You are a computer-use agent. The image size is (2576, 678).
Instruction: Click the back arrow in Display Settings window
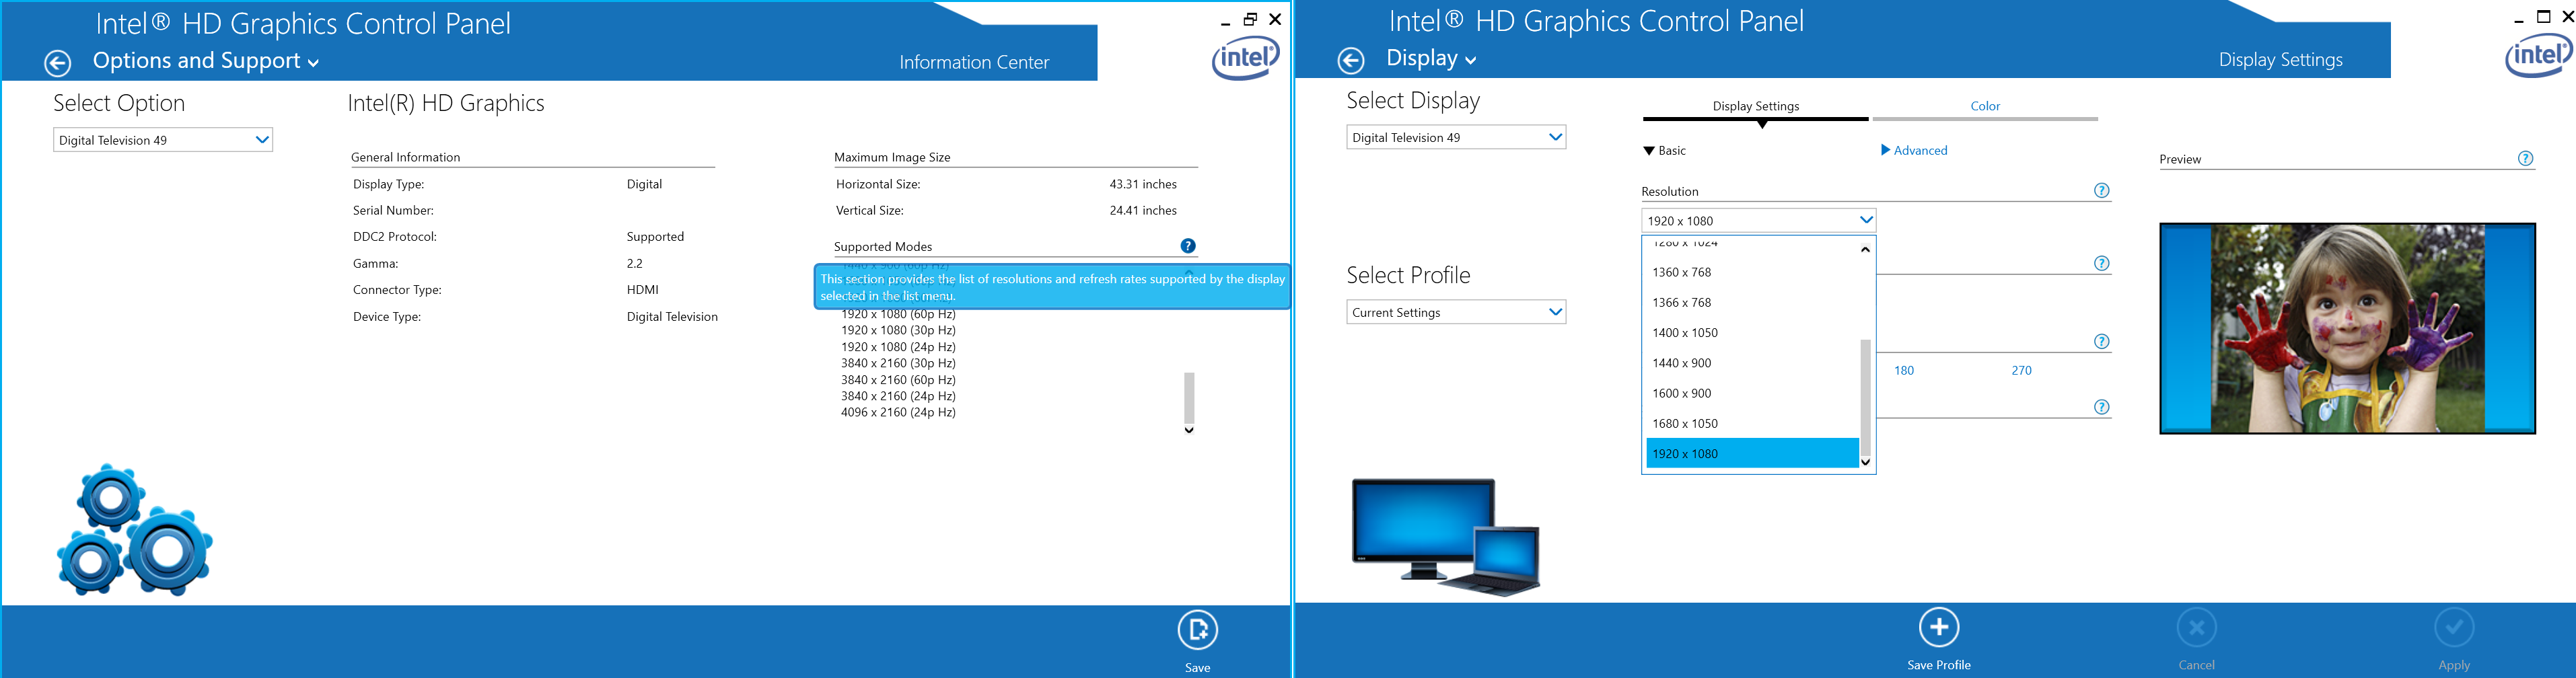[1350, 61]
